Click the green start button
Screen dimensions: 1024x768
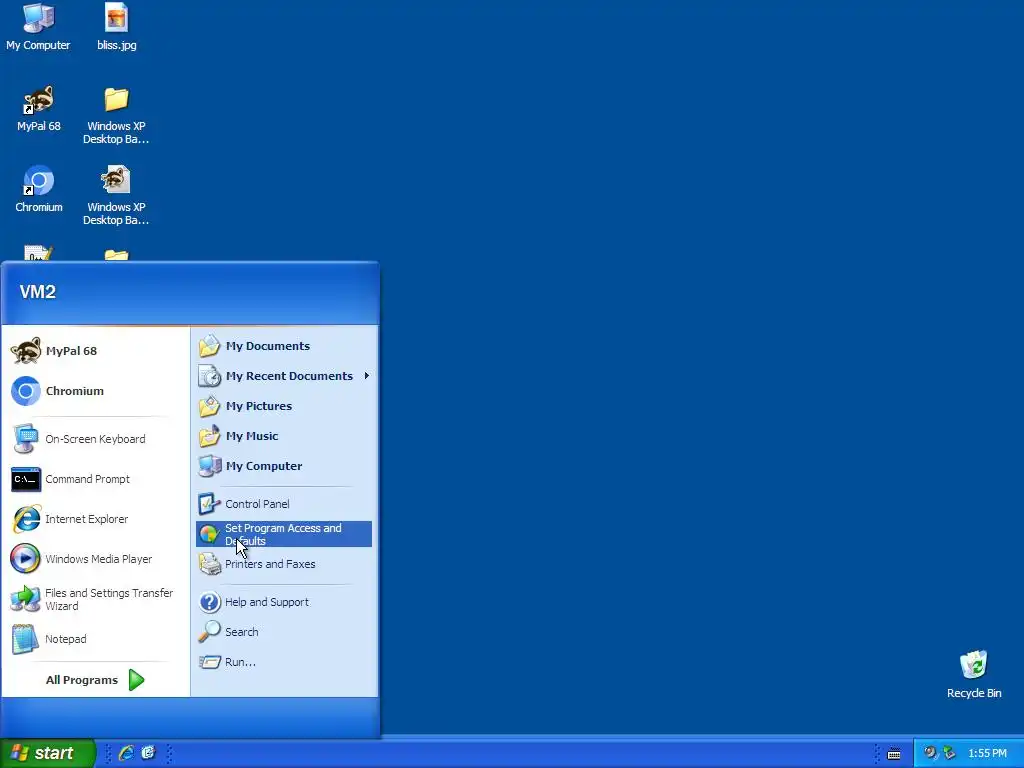pos(47,753)
